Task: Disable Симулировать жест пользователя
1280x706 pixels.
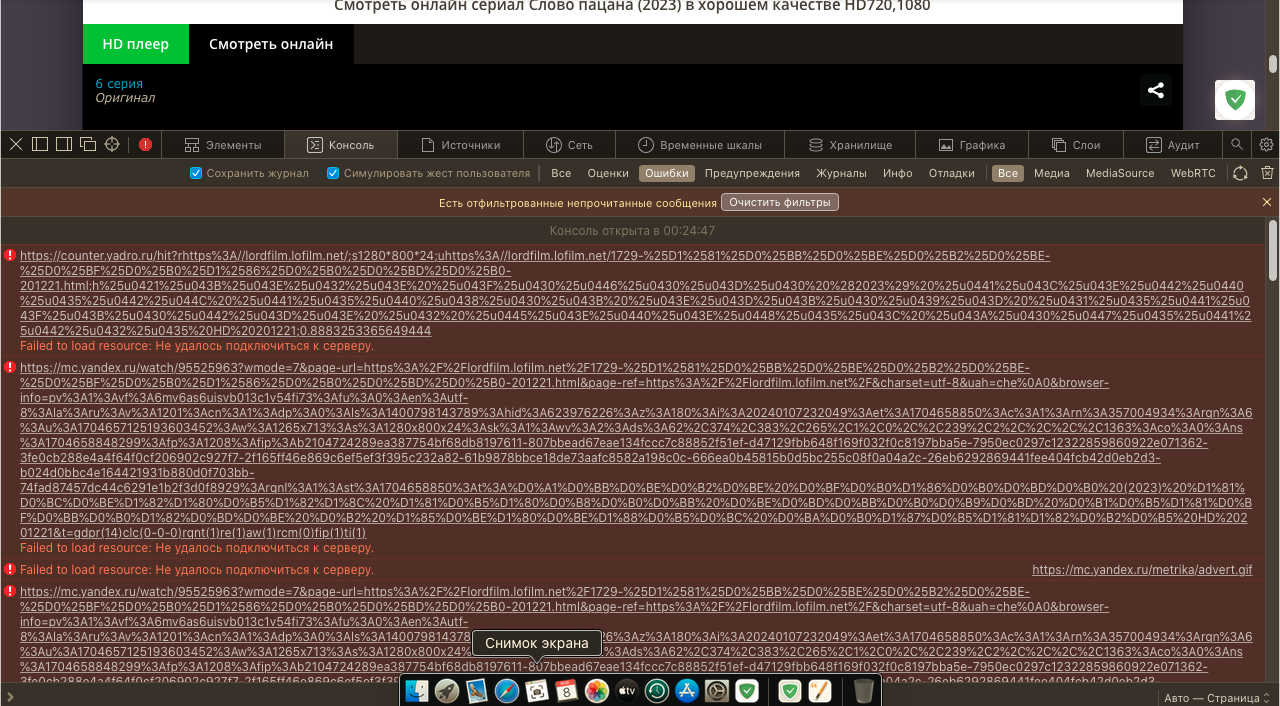Action: point(333,172)
